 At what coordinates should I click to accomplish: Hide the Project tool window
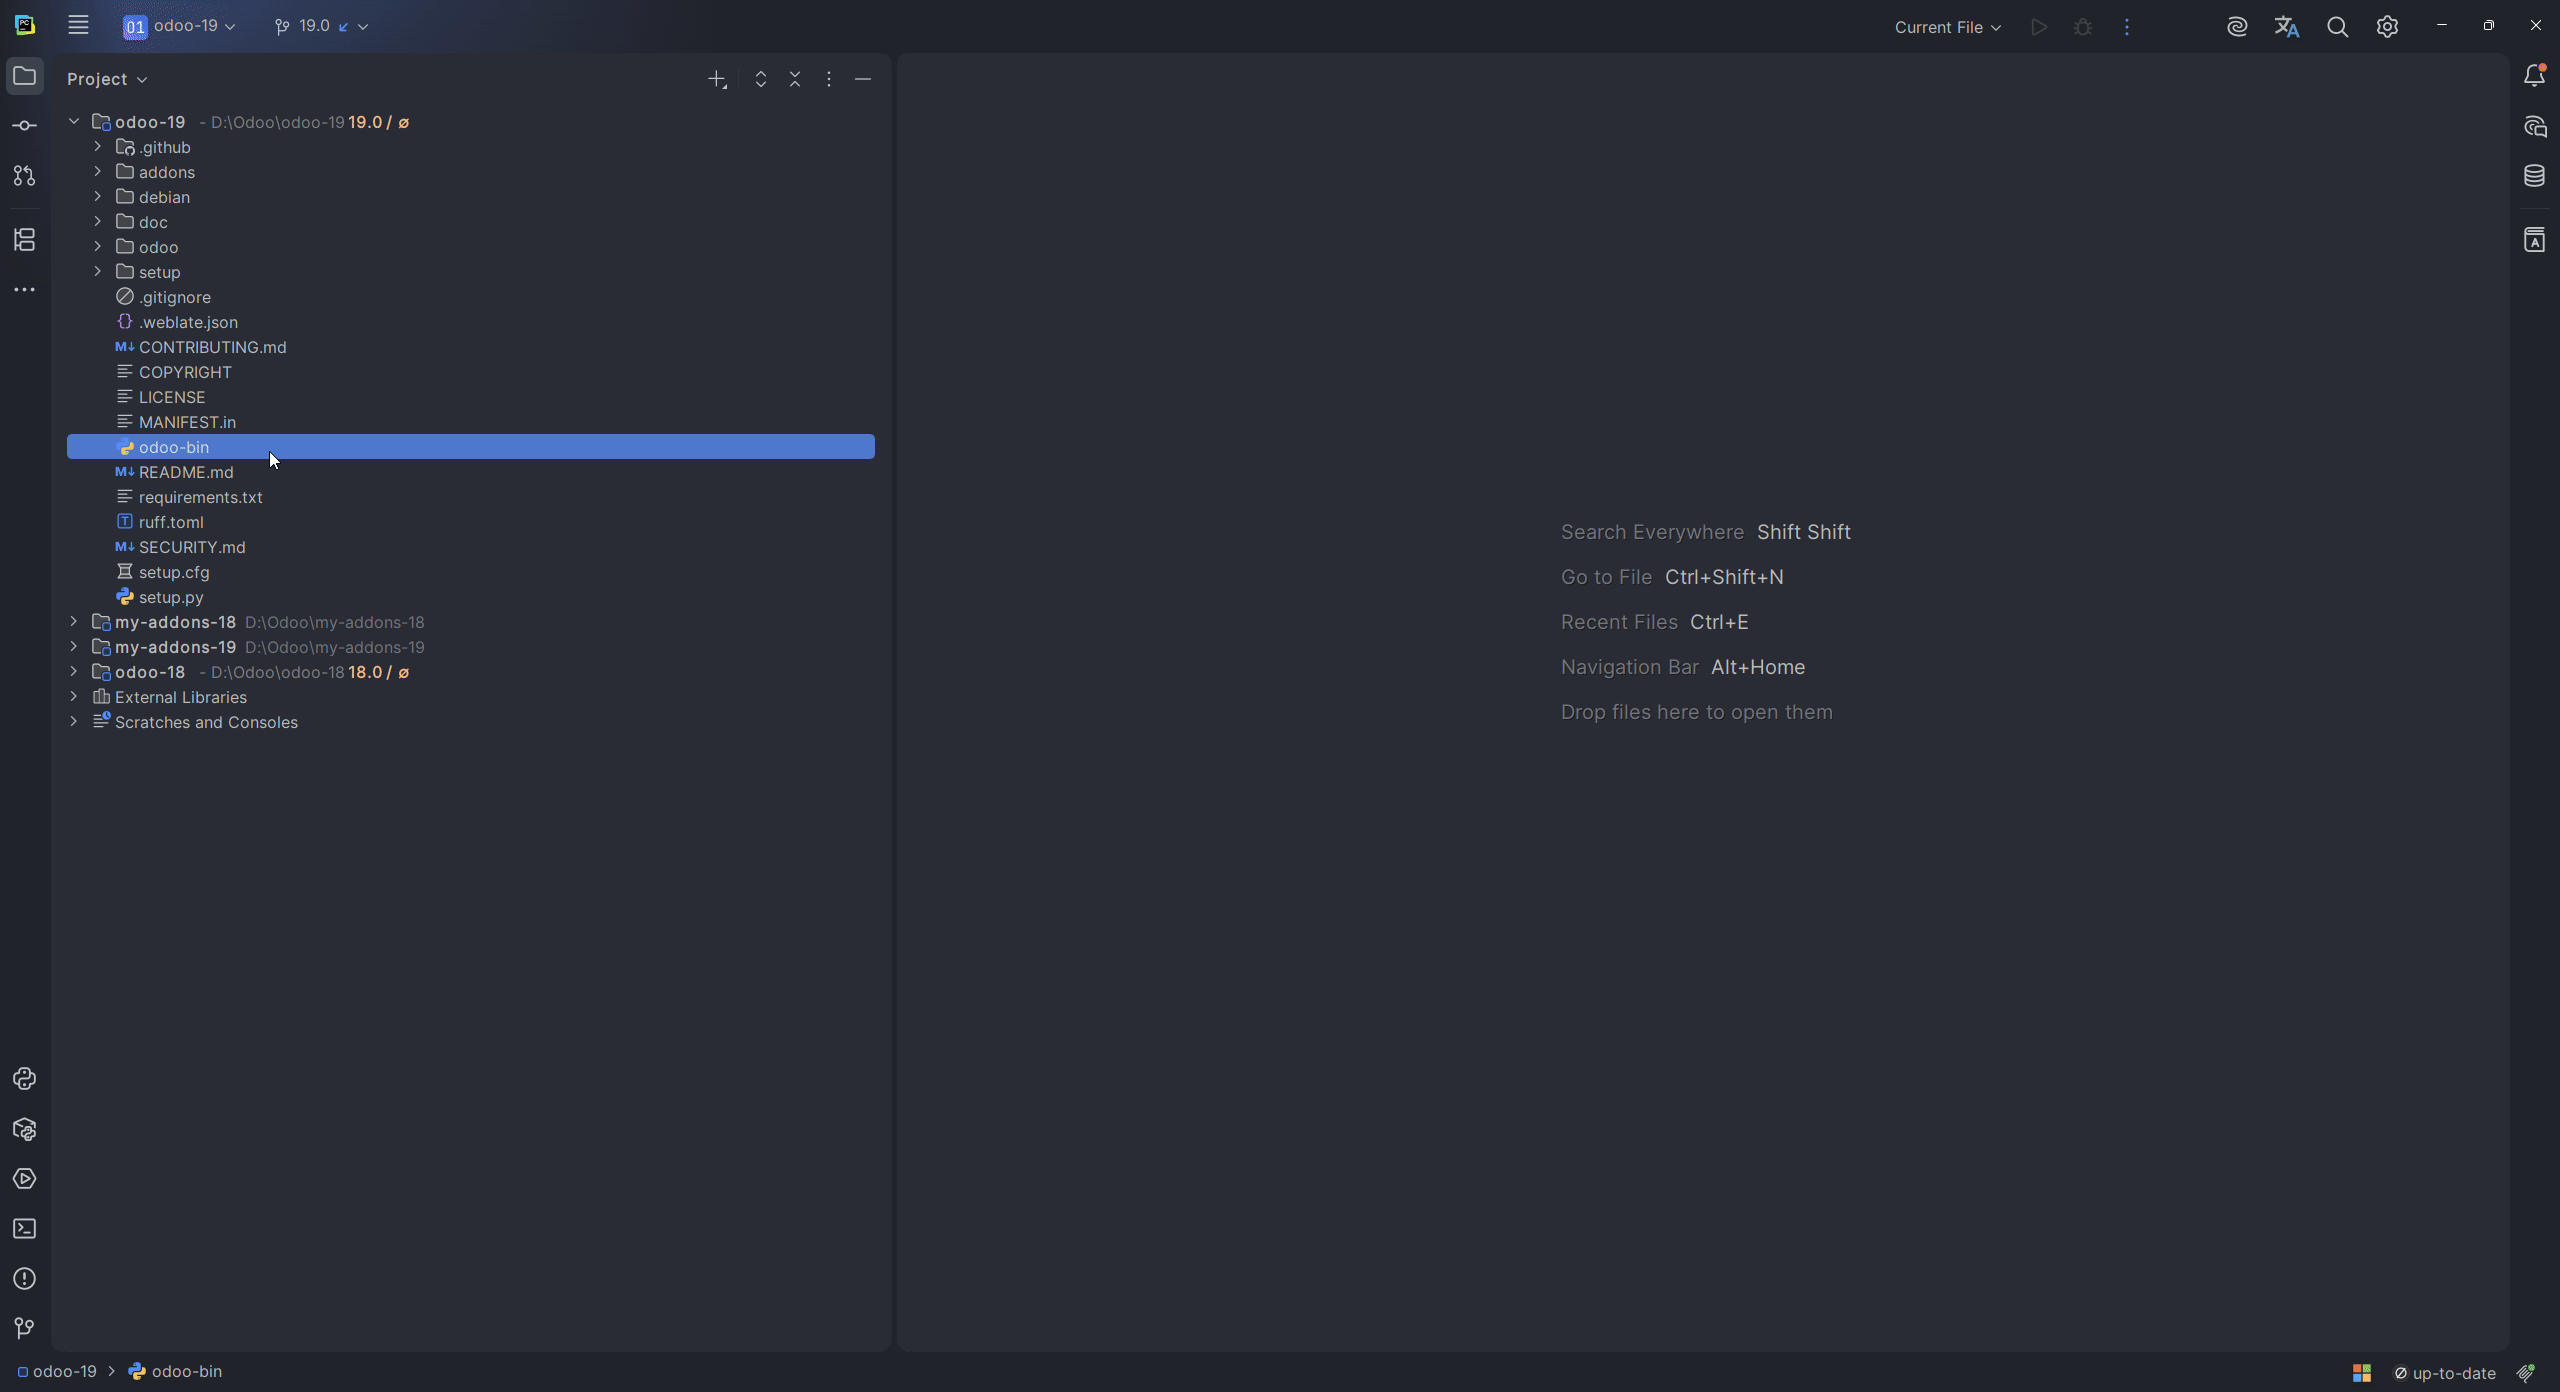point(863,79)
